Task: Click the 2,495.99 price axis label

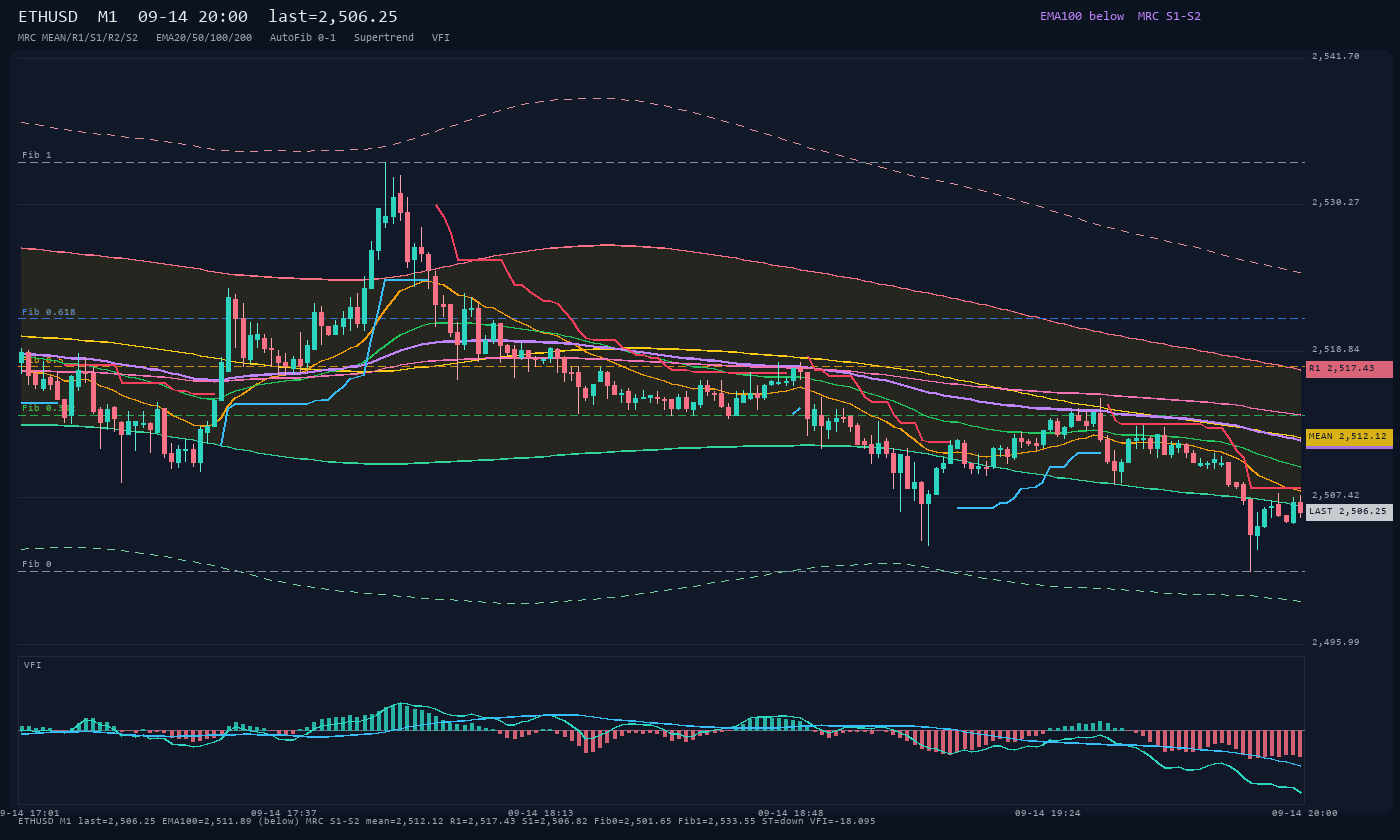Action: click(x=1336, y=642)
